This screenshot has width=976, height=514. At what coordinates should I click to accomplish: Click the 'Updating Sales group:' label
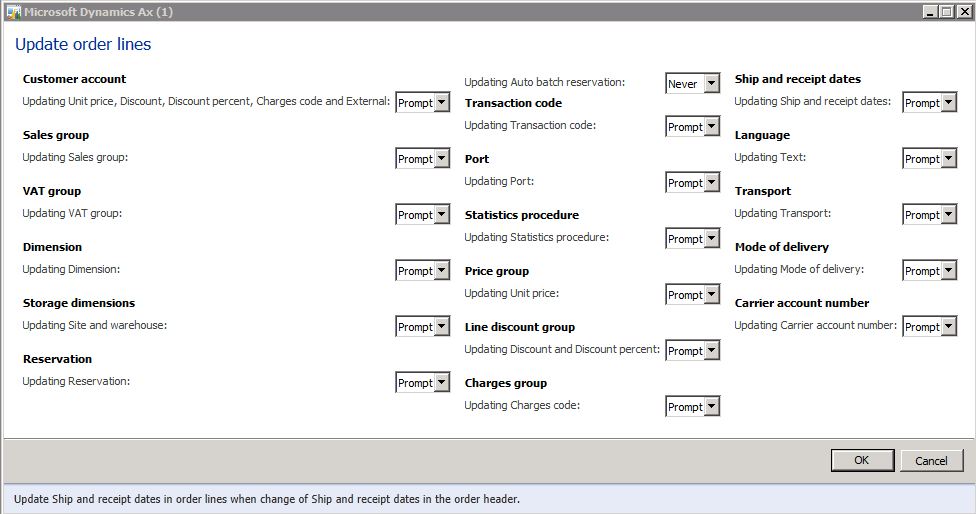click(x=75, y=157)
